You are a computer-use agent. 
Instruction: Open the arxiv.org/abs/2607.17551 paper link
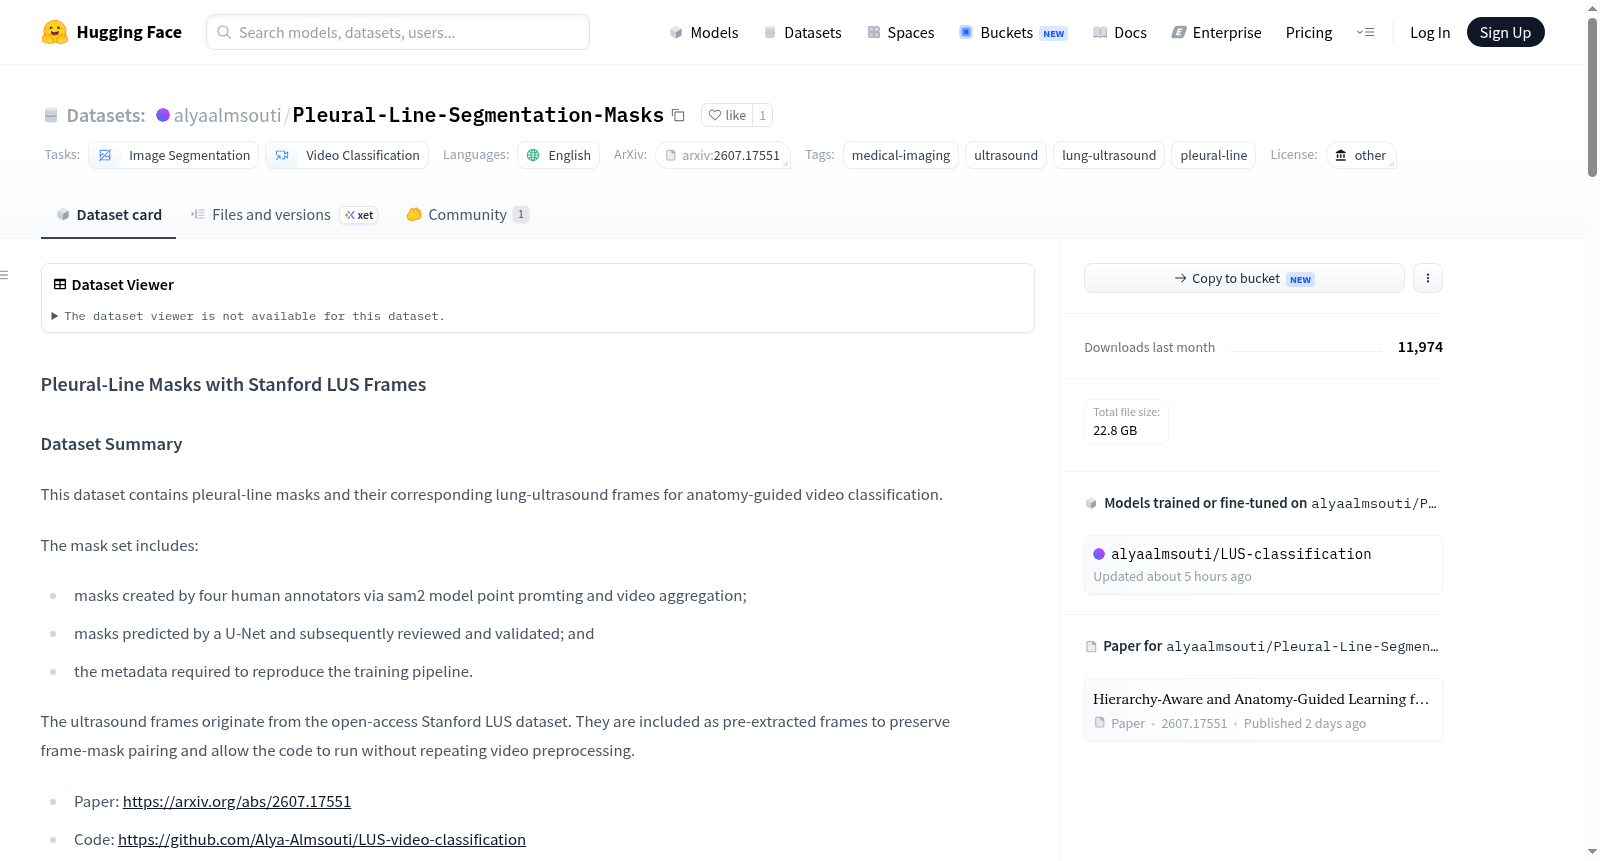(237, 802)
